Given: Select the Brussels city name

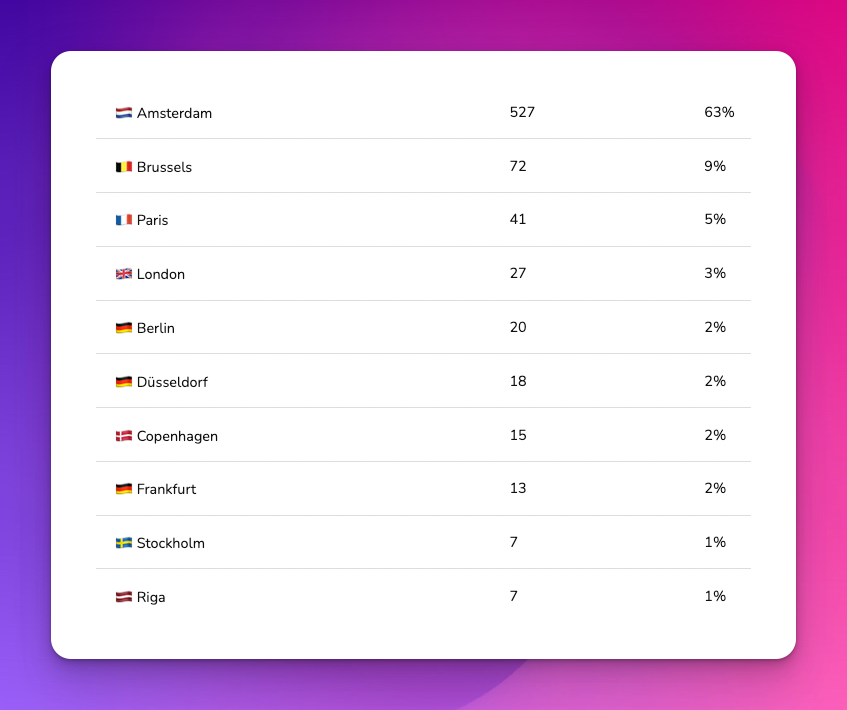Looking at the screenshot, I should [x=164, y=167].
